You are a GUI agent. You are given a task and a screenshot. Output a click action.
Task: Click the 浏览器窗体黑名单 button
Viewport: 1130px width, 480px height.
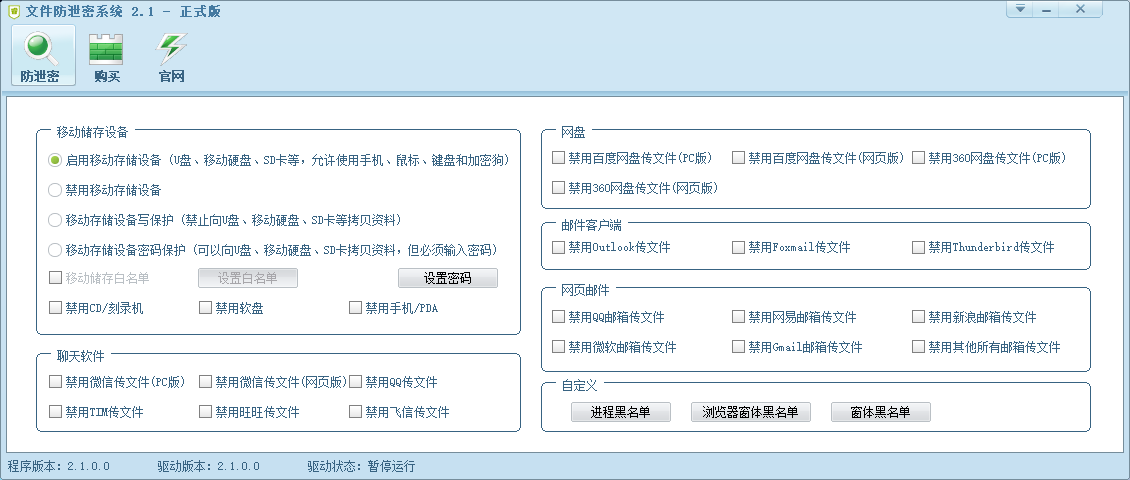click(x=750, y=412)
